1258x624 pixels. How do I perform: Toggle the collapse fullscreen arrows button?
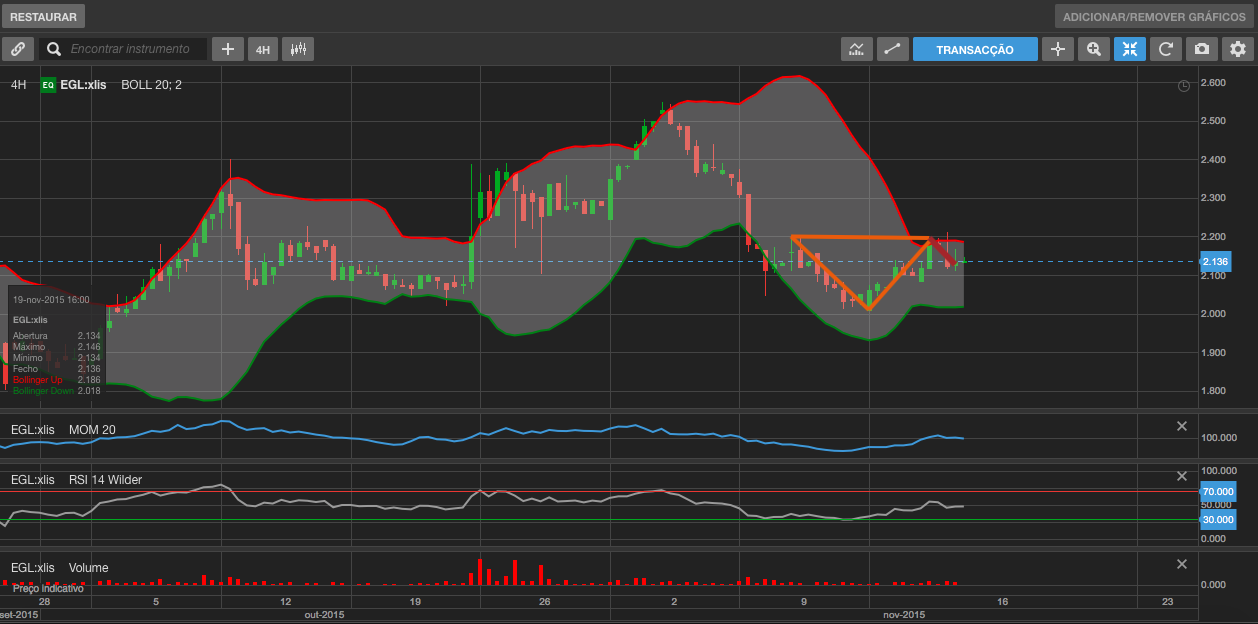point(1130,49)
